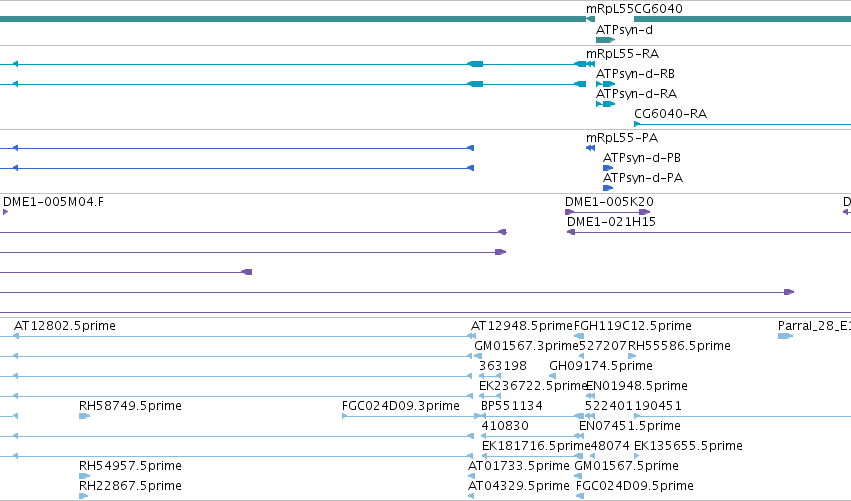Click the AT04329.5prime EST label
851x501 pixels.
(x=519, y=486)
